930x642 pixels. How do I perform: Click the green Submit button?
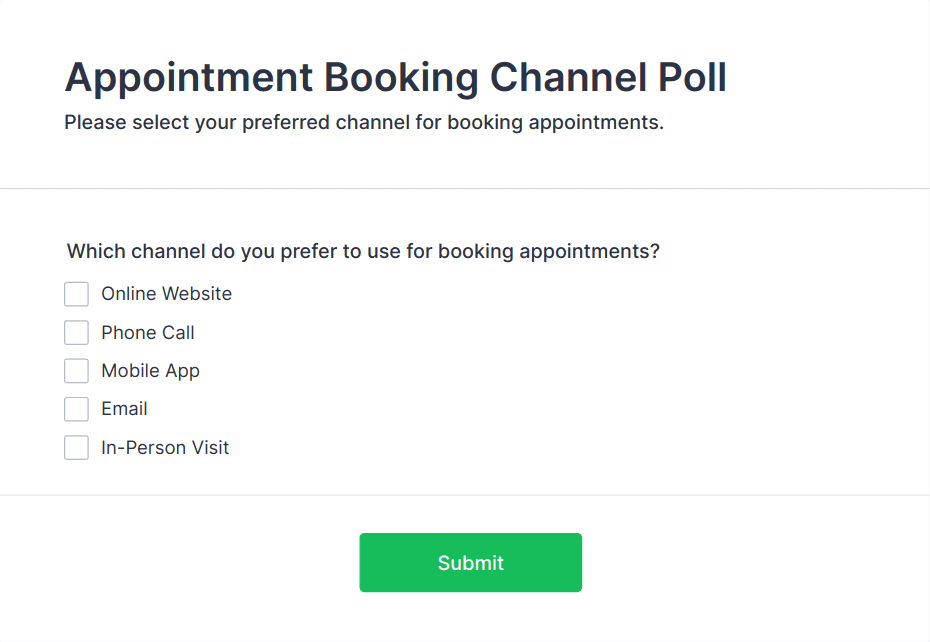coord(470,562)
